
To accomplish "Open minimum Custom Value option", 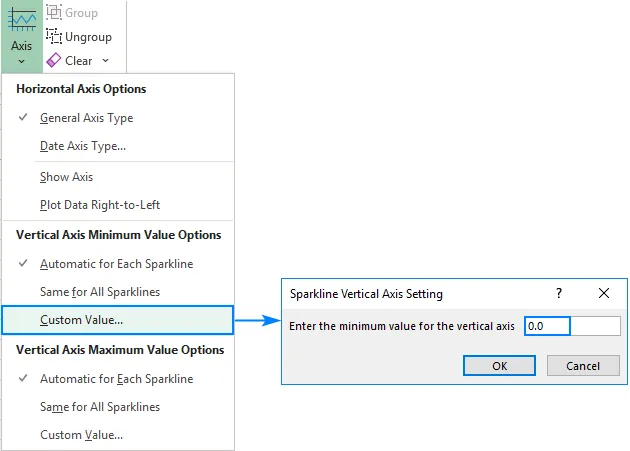I will [x=82, y=320].
